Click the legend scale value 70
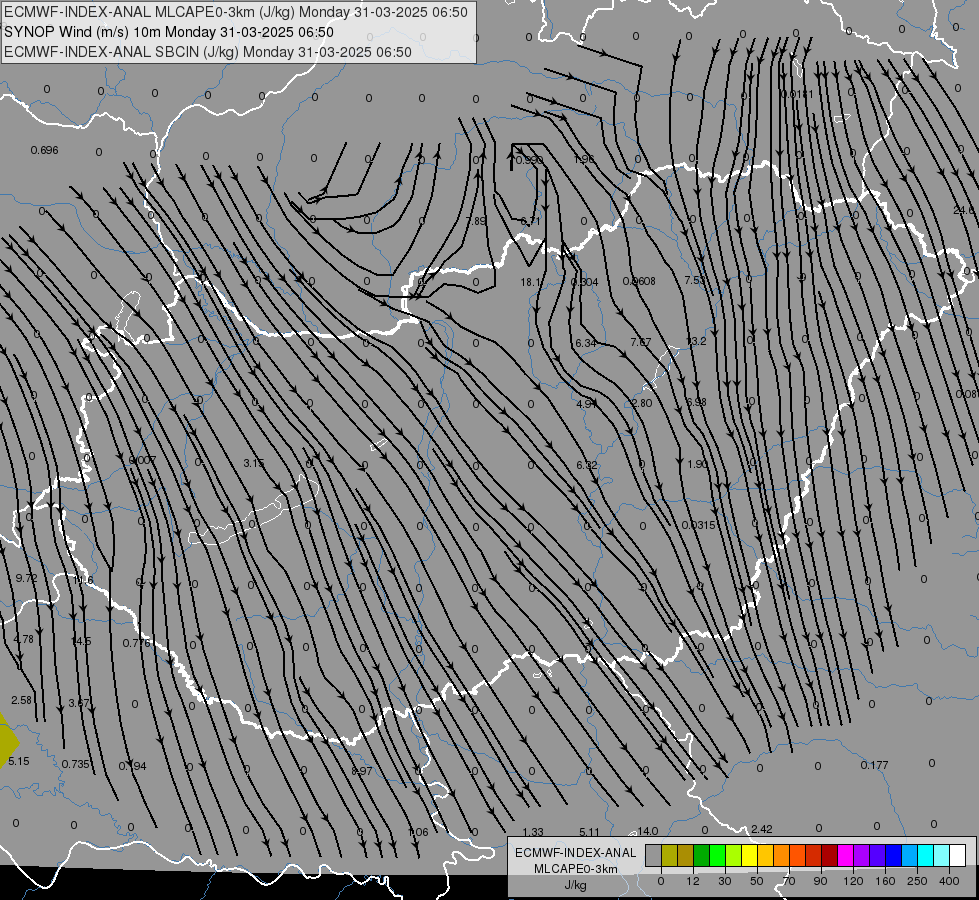Image resolution: width=979 pixels, height=900 pixels. pos(789,881)
